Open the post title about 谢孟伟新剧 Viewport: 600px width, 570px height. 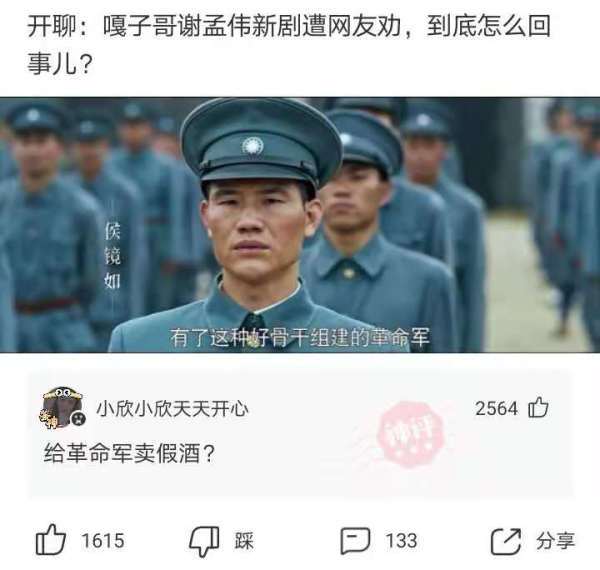pyautogui.click(x=289, y=44)
